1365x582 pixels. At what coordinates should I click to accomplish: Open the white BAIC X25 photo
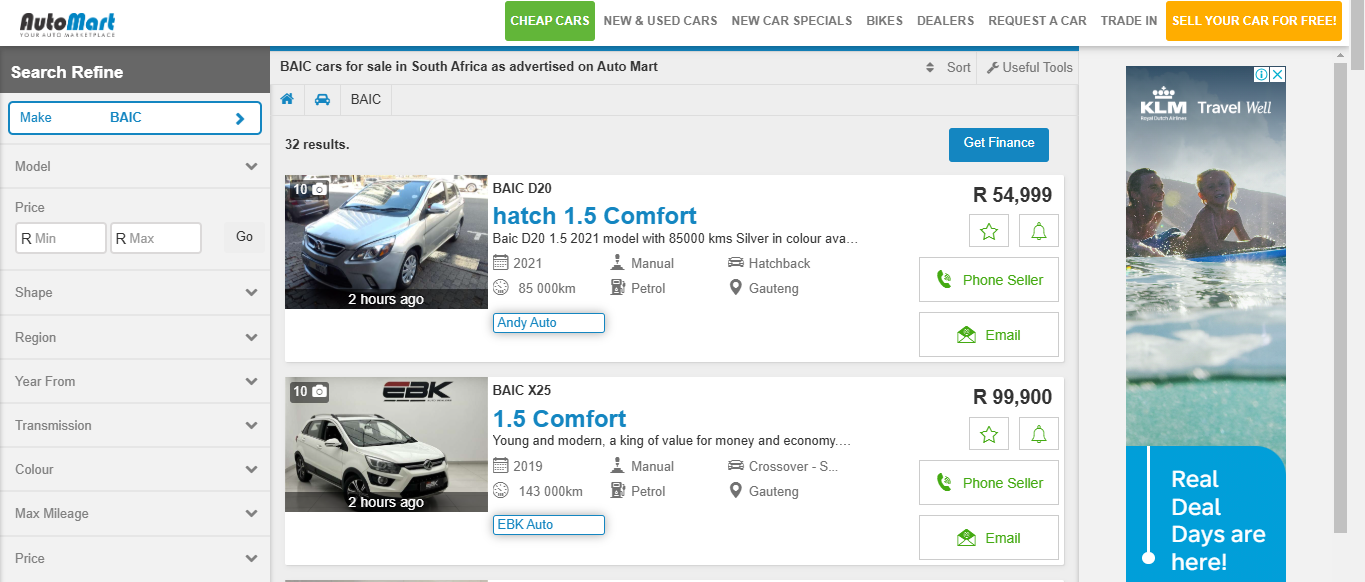pos(386,445)
